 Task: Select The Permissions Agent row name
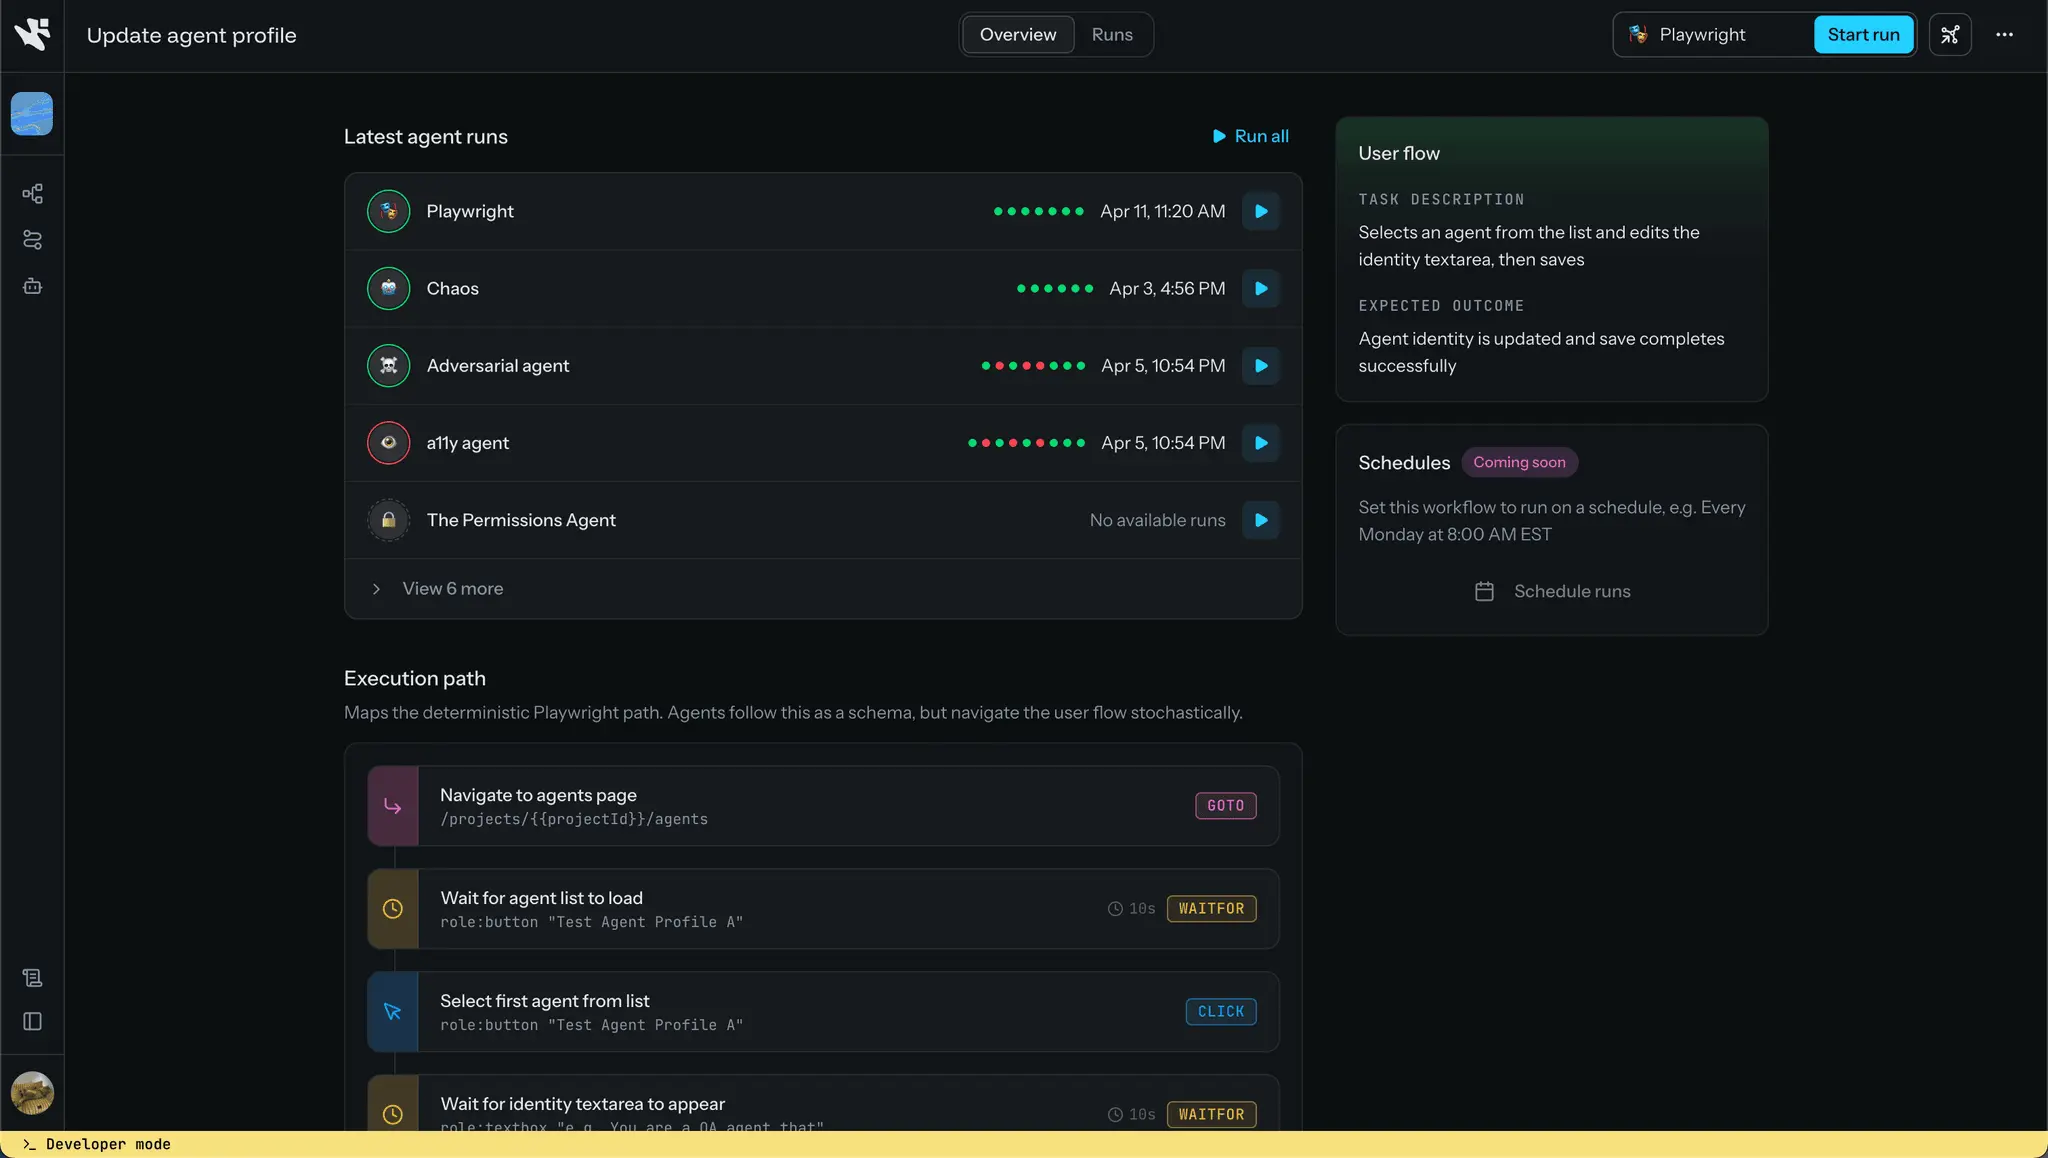tap(521, 520)
